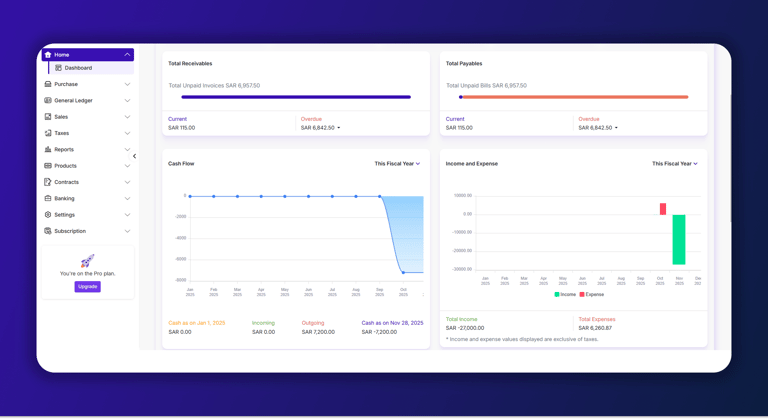Open Income and Expense fiscal year dropdown

point(674,164)
